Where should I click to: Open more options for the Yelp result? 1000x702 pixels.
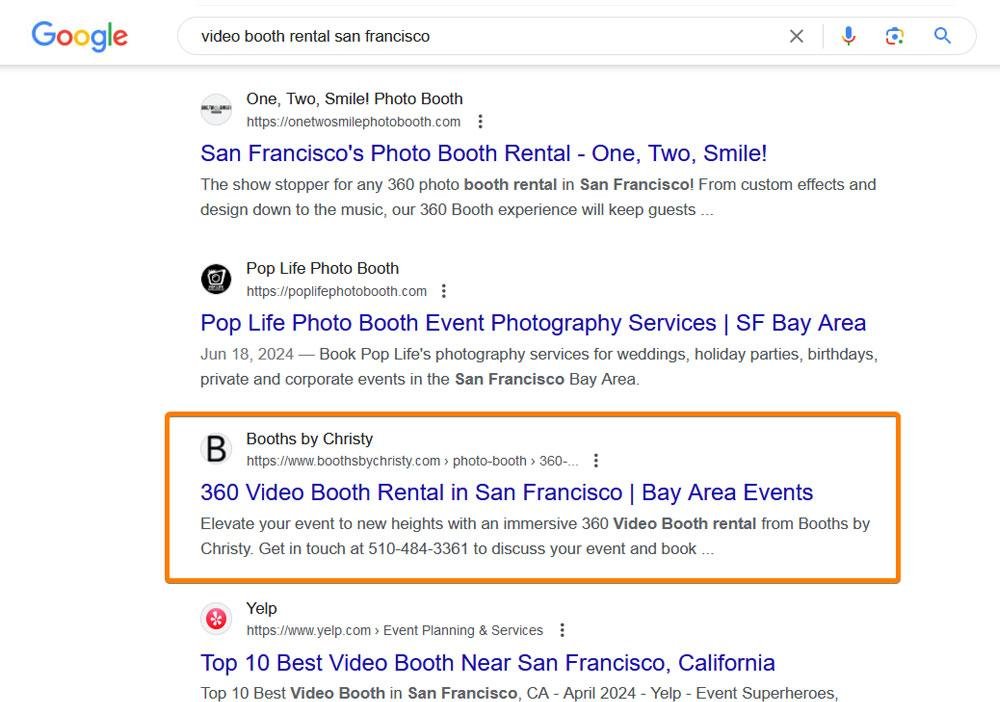[562, 631]
